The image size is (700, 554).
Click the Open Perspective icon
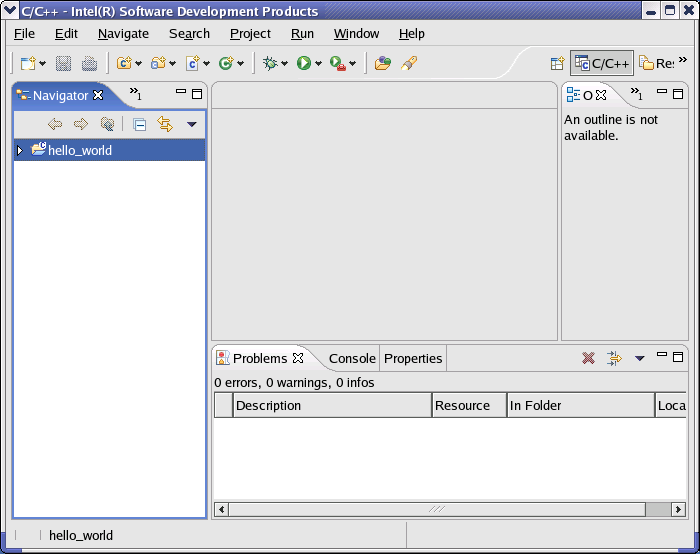click(557, 63)
